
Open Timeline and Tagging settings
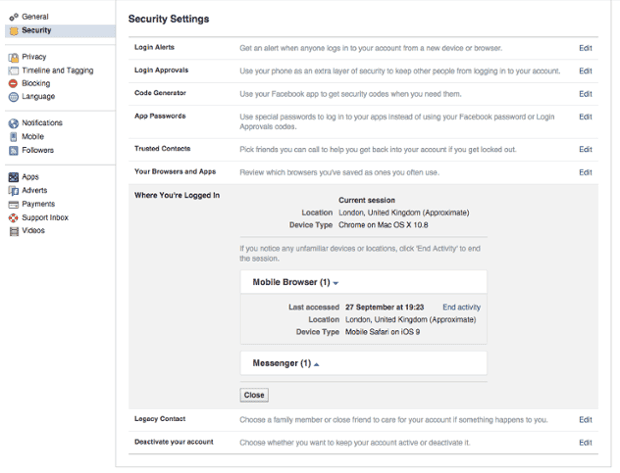(57, 70)
